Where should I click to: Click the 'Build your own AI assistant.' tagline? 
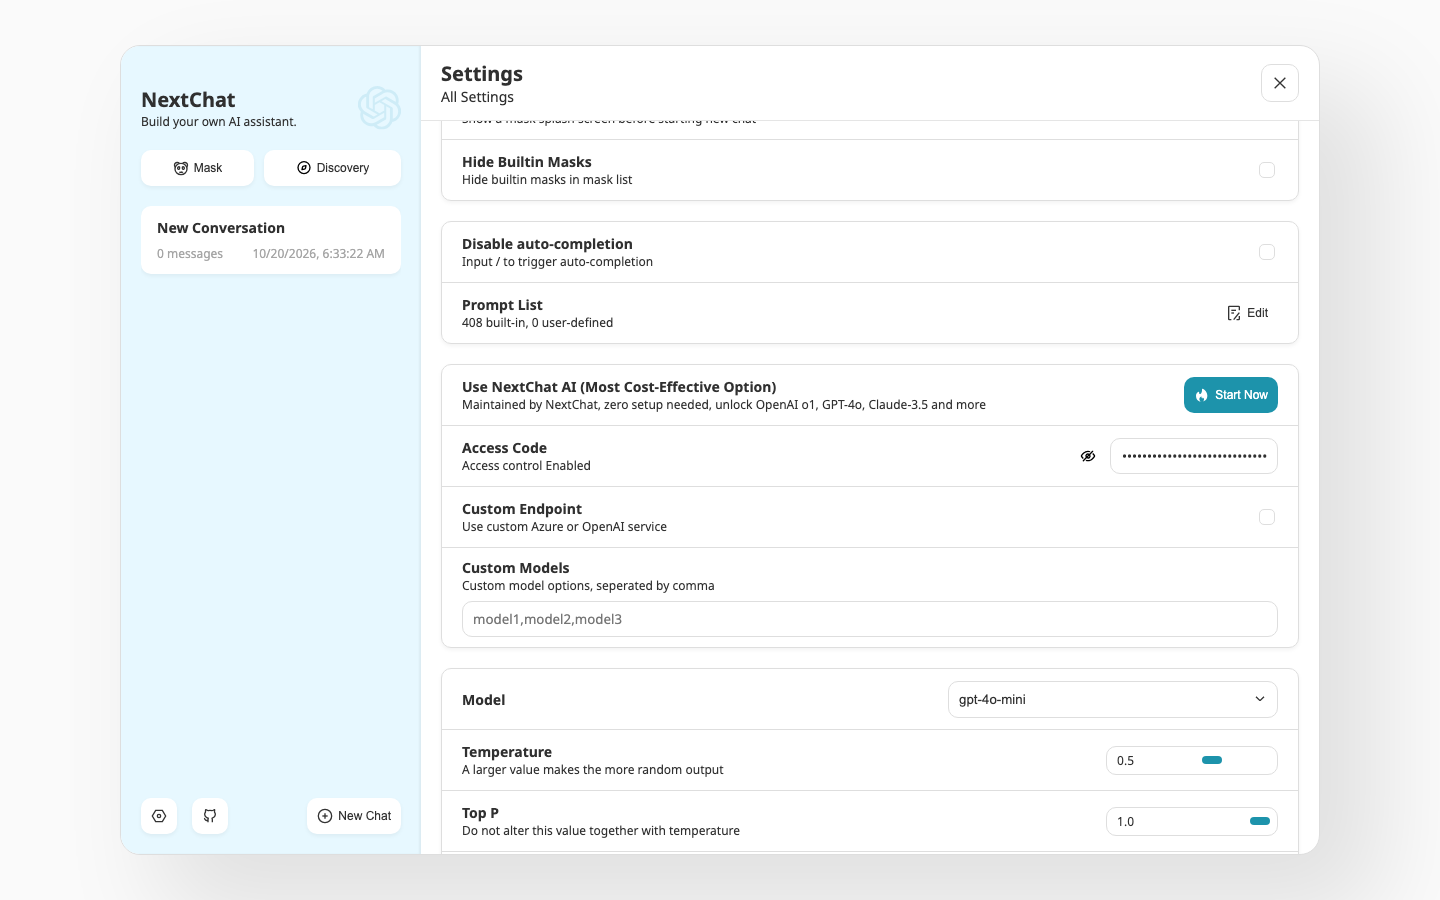click(x=219, y=122)
